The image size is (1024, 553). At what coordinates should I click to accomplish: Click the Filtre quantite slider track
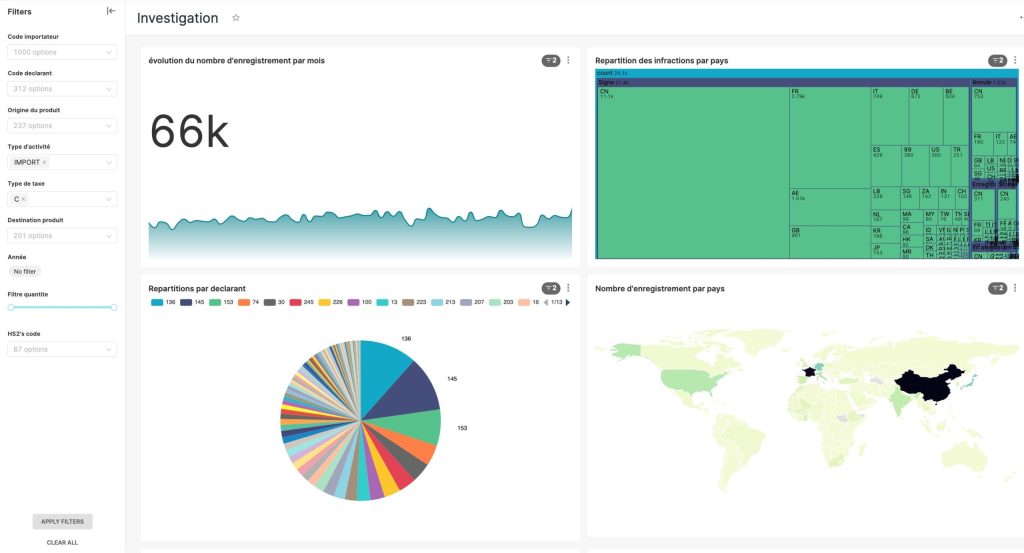[62, 308]
